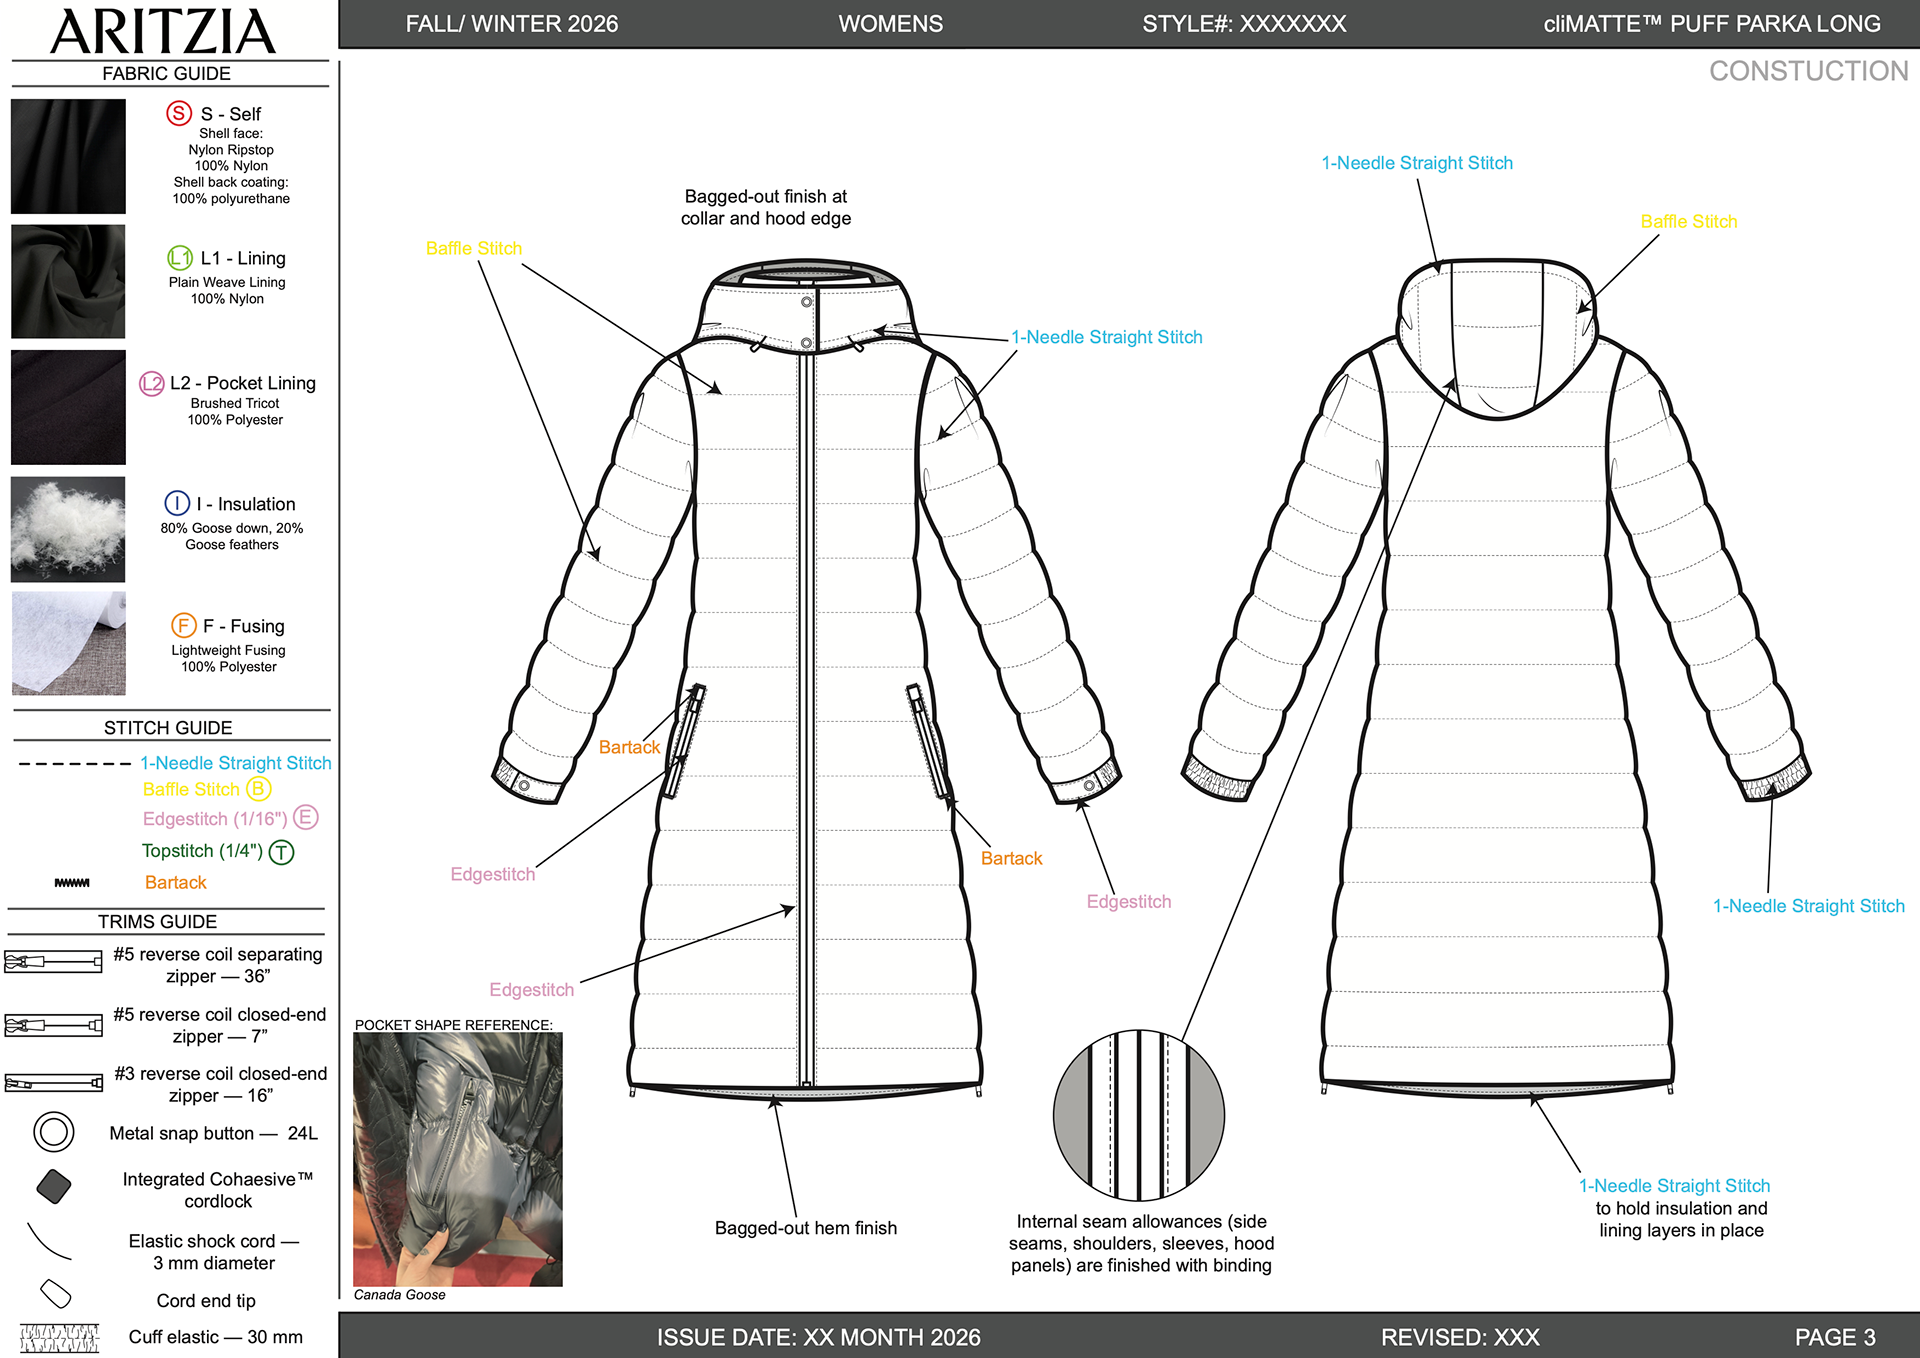Click the cuff elastic pattern icon

59,1337
